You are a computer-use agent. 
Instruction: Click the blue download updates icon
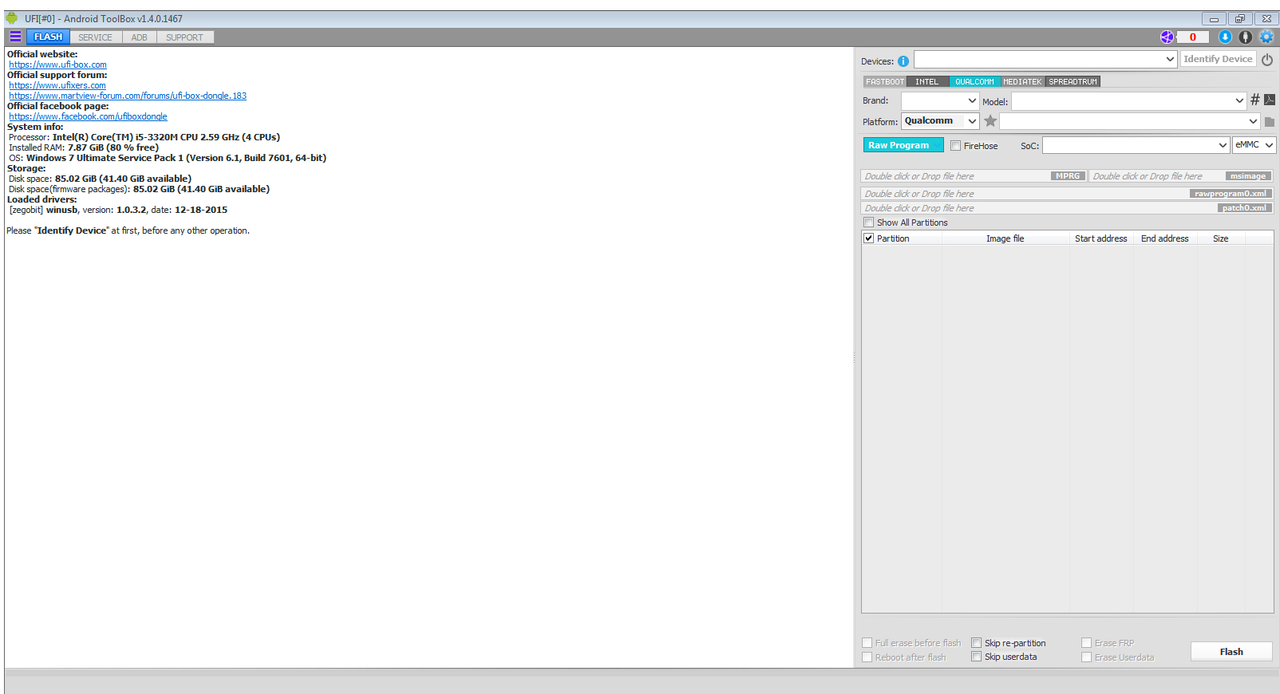click(x=1226, y=37)
